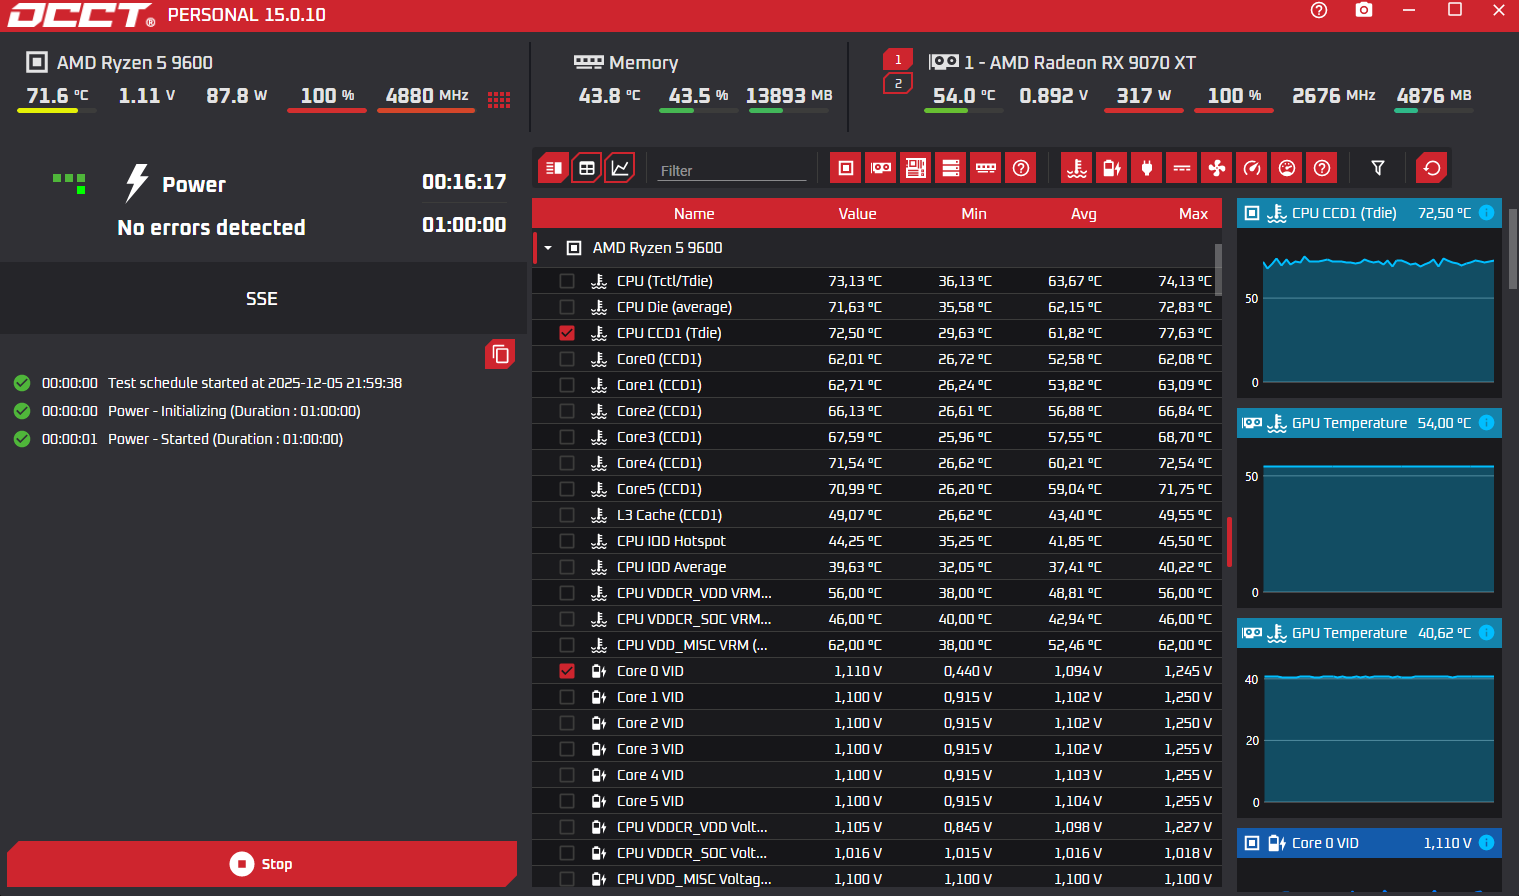The image size is (1519, 896).
Task: Toggle the current sensor filter icon
Action: click(x=1182, y=168)
